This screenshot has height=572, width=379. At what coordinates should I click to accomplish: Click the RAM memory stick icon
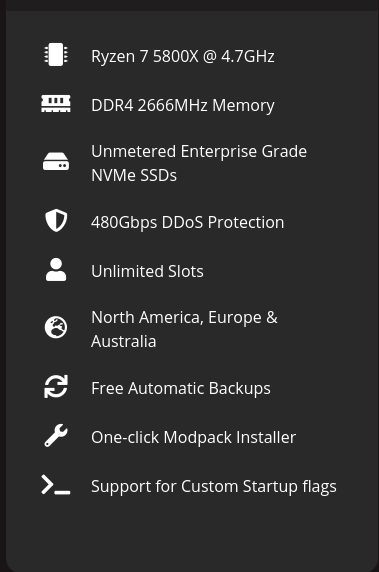coord(56,104)
